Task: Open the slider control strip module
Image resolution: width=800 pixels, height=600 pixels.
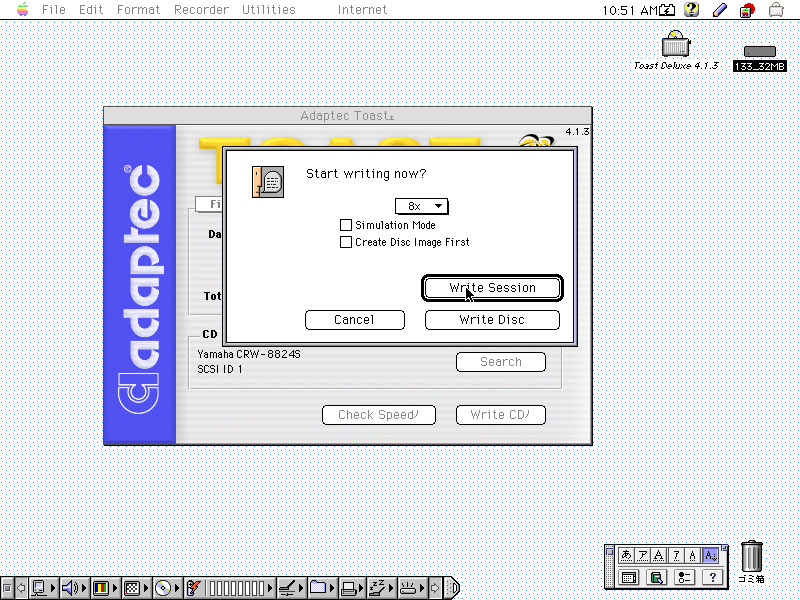Action: point(291,588)
